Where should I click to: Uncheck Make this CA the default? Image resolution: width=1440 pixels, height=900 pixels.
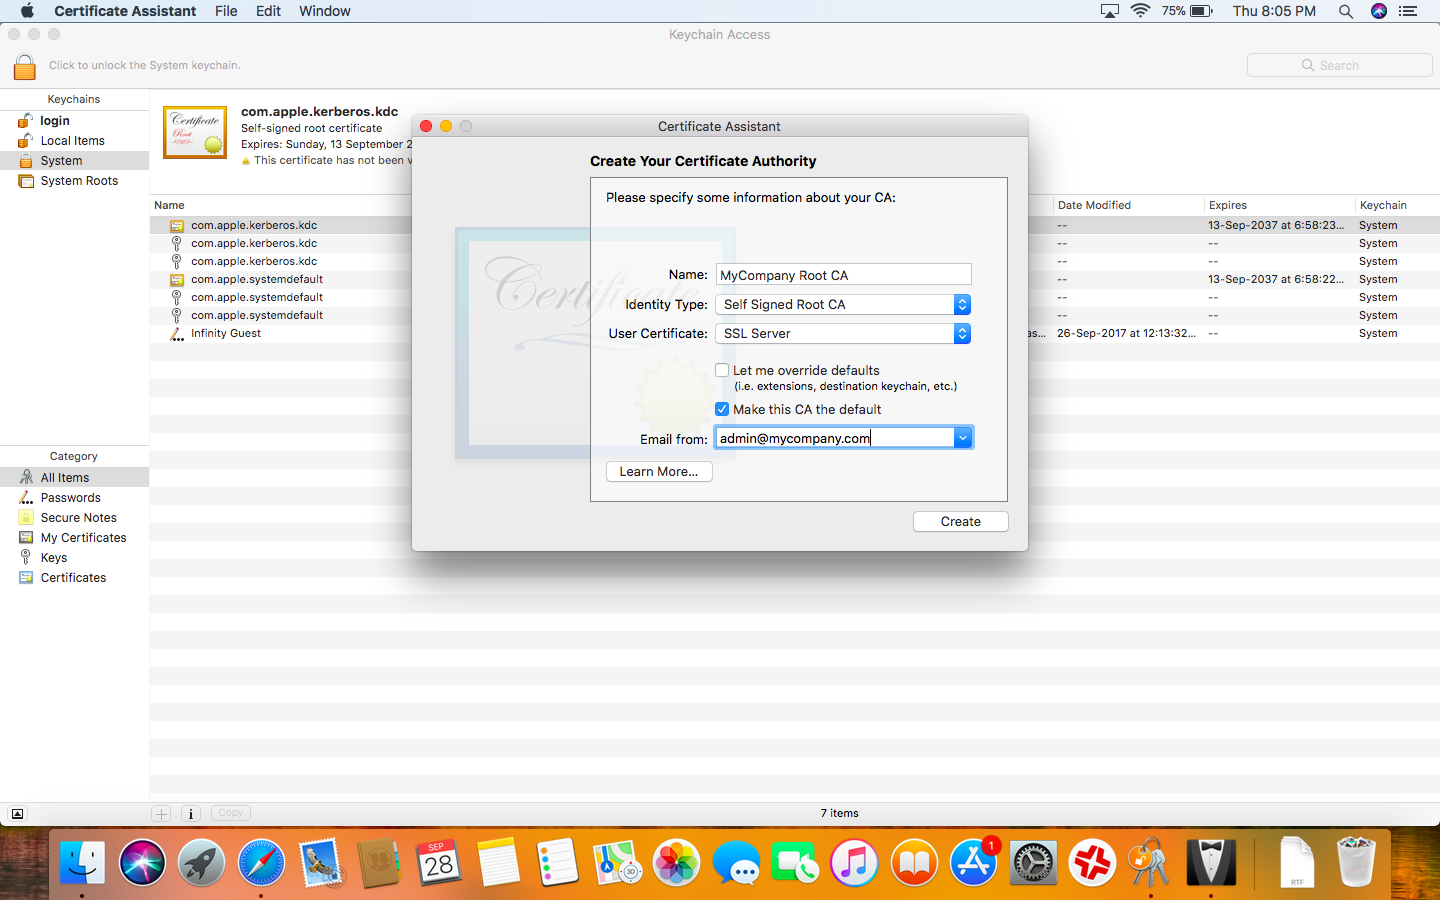pyautogui.click(x=722, y=409)
